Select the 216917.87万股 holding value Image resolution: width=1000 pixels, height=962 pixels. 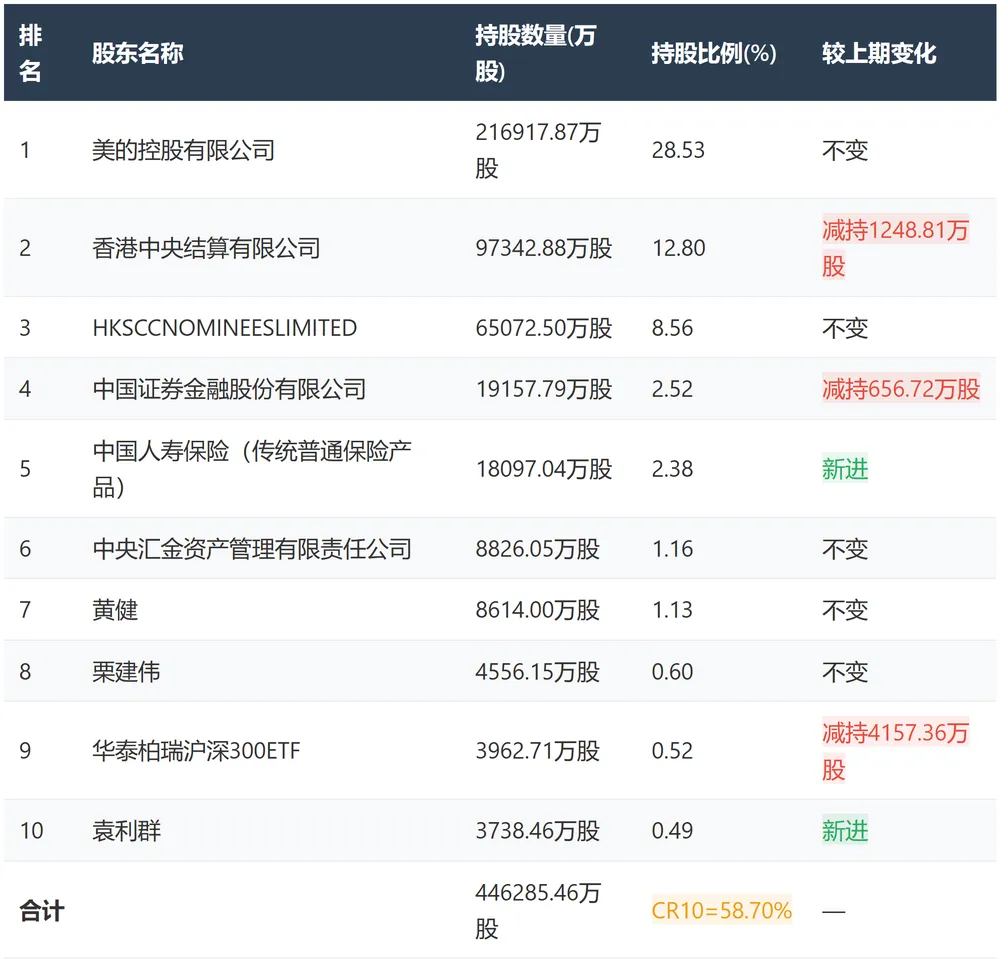click(538, 151)
